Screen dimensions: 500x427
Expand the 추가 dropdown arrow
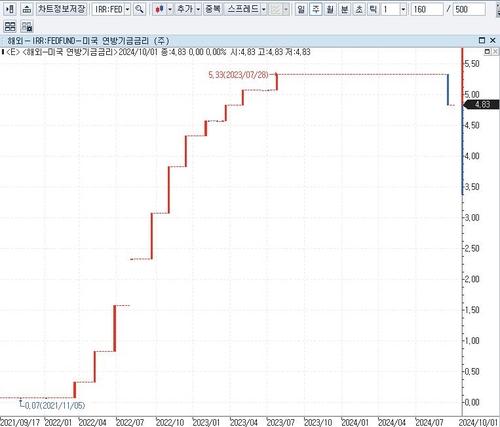click(x=198, y=9)
